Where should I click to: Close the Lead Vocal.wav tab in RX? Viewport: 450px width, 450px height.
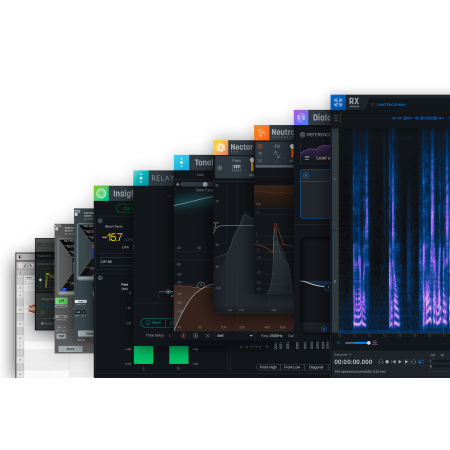coord(372,104)
